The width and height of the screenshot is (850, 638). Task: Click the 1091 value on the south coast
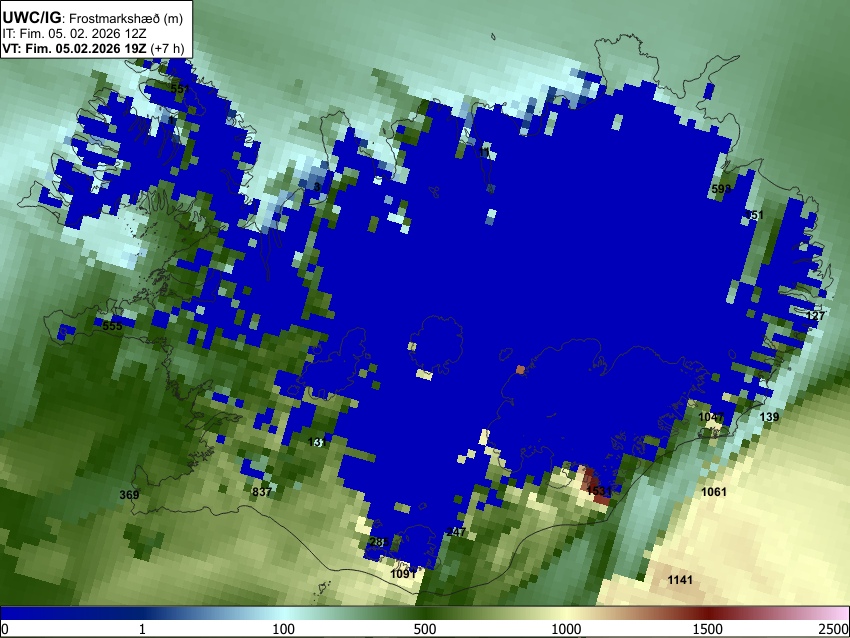pyautogui.click(x=403, y=573)
